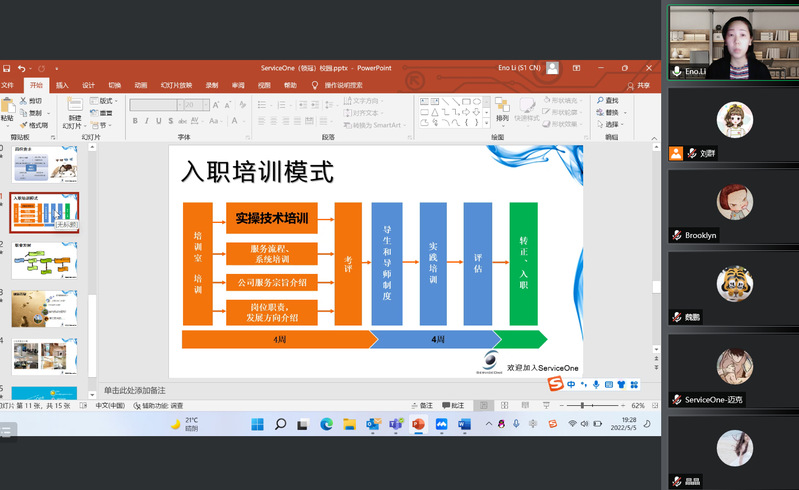Click the notes area '单击此处添加备注'
Image resolution: width=799 pixels, height=490 pixels.
pyautogui.click(x=135, y=390)
